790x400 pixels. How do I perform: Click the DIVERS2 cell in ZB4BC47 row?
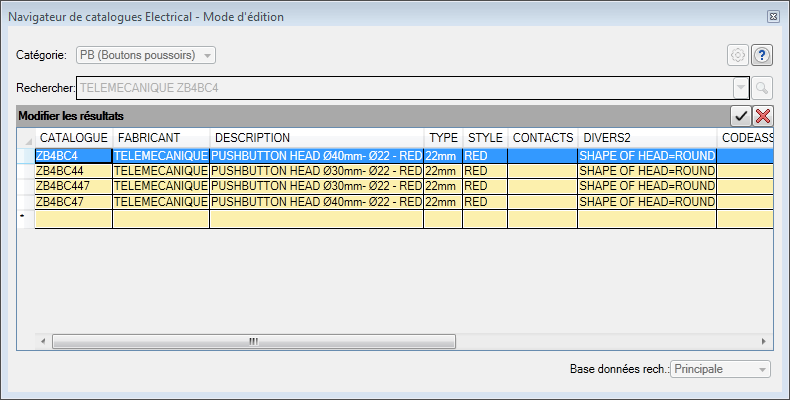[647, 202]
